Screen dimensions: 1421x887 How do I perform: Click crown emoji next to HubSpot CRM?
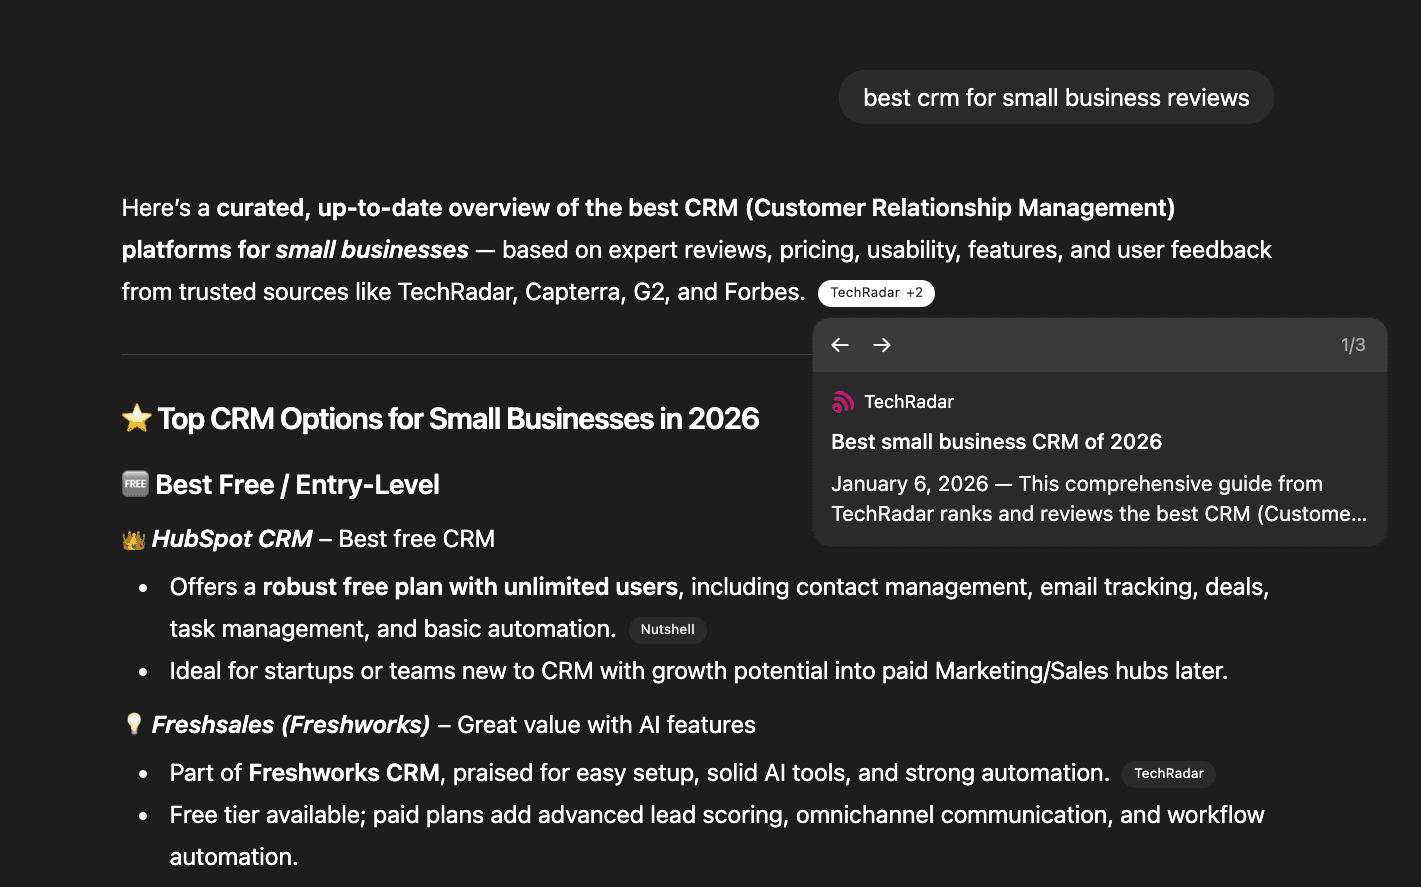[134, 540]
